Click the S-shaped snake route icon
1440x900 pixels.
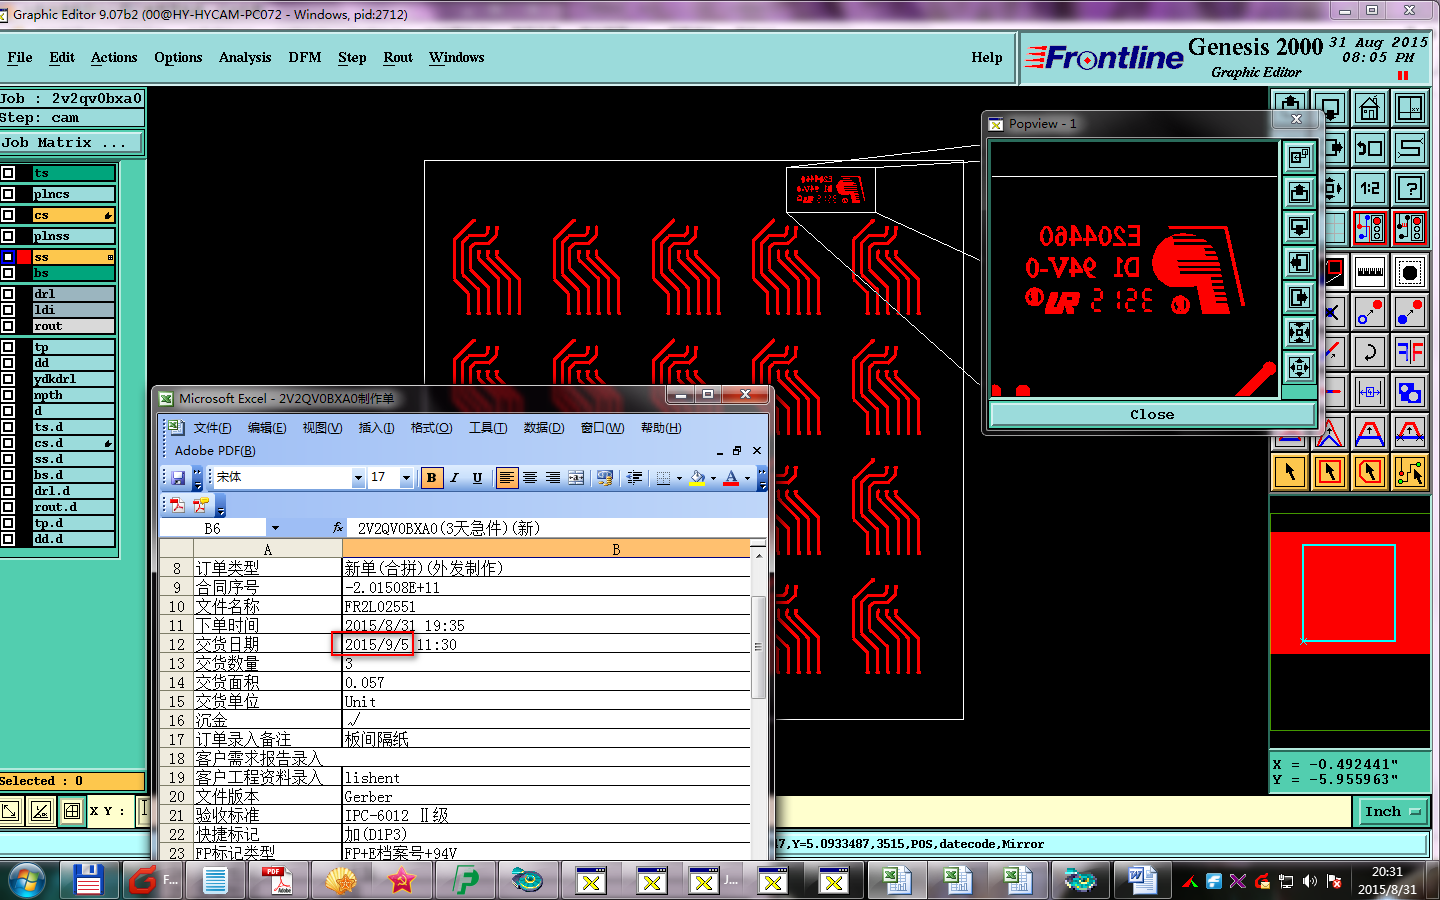pos(1409,149)
